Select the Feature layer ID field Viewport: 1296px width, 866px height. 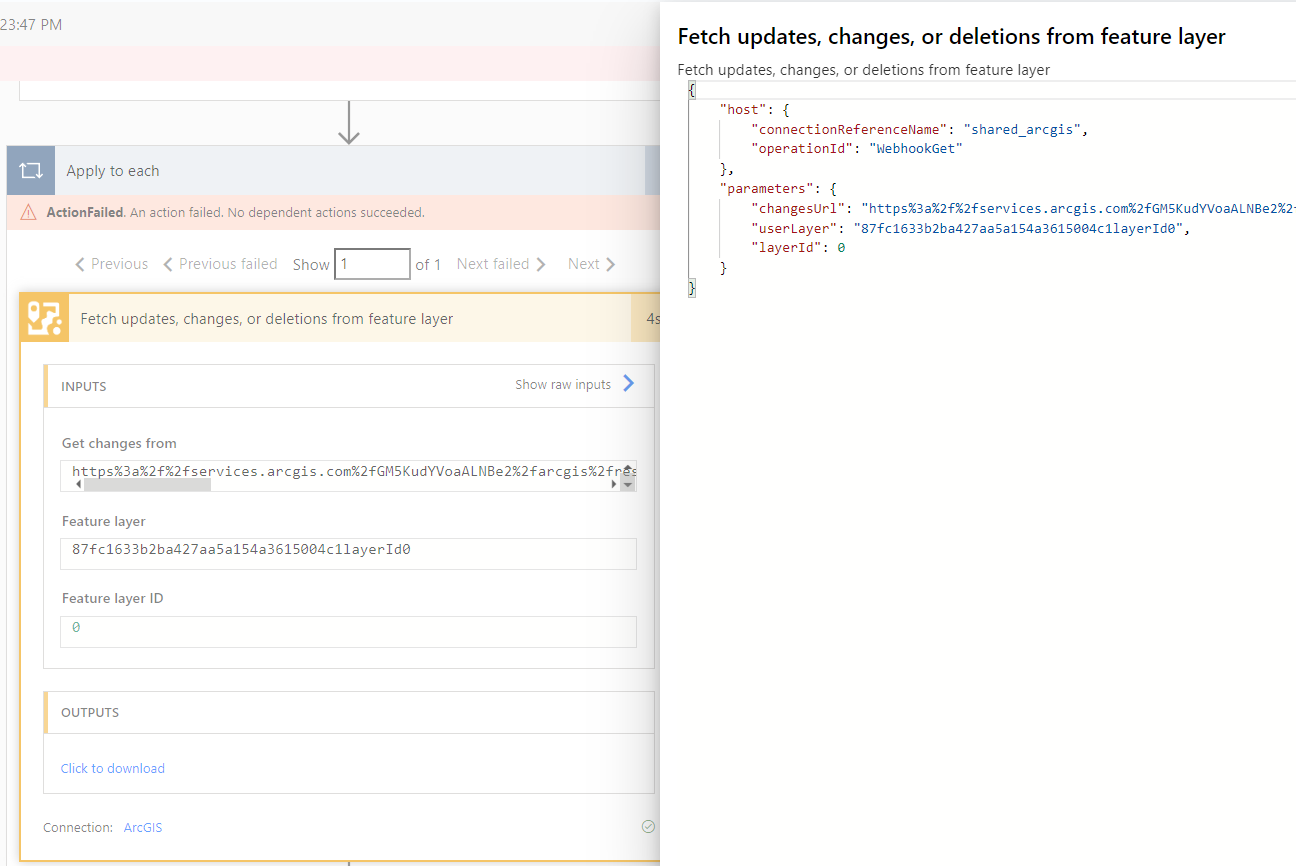point(348,628)
